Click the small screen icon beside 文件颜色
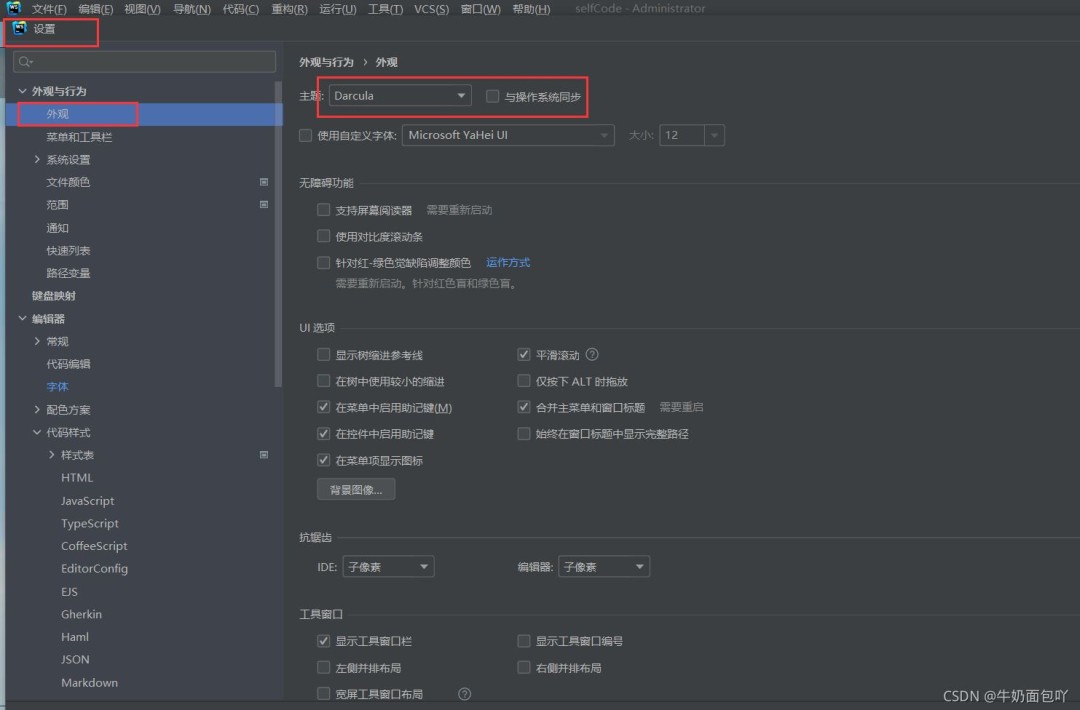 coord(263,182)
